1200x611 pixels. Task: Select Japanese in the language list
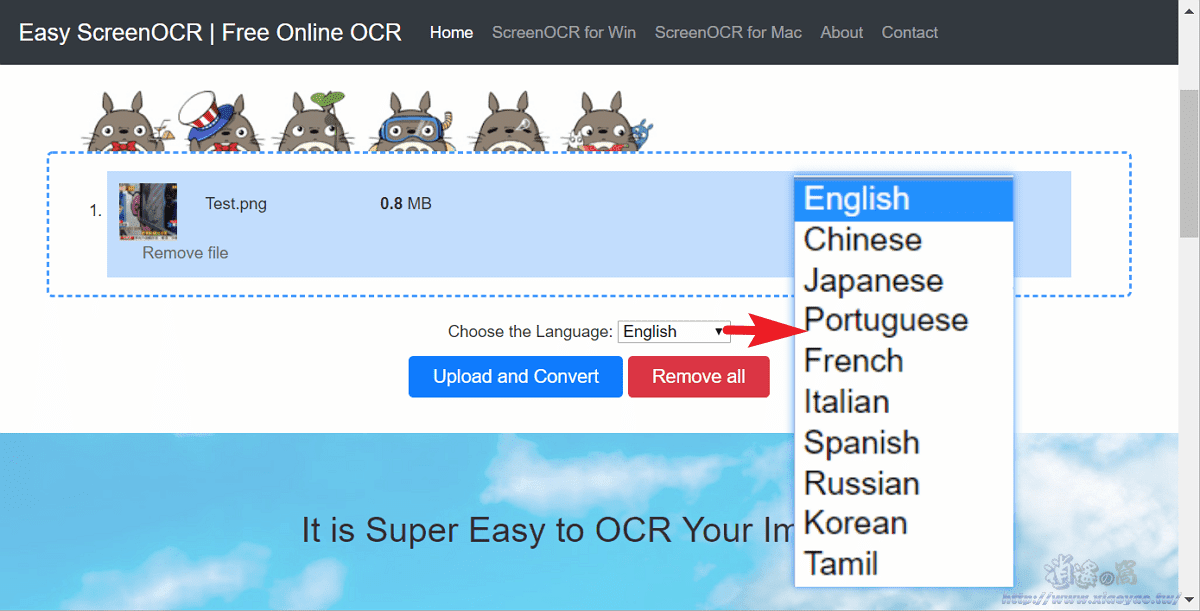click(904, 281)
